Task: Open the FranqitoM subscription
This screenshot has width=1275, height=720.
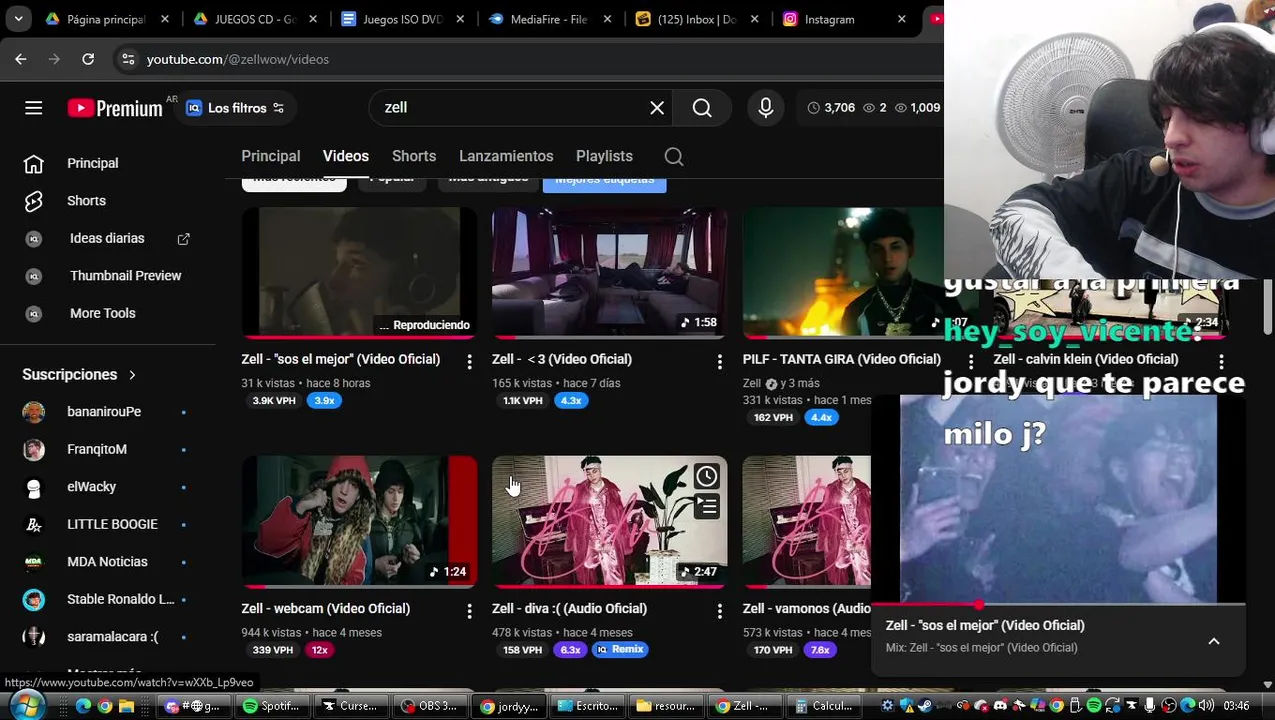Action: pyautogui.click(x=108, y=449)
